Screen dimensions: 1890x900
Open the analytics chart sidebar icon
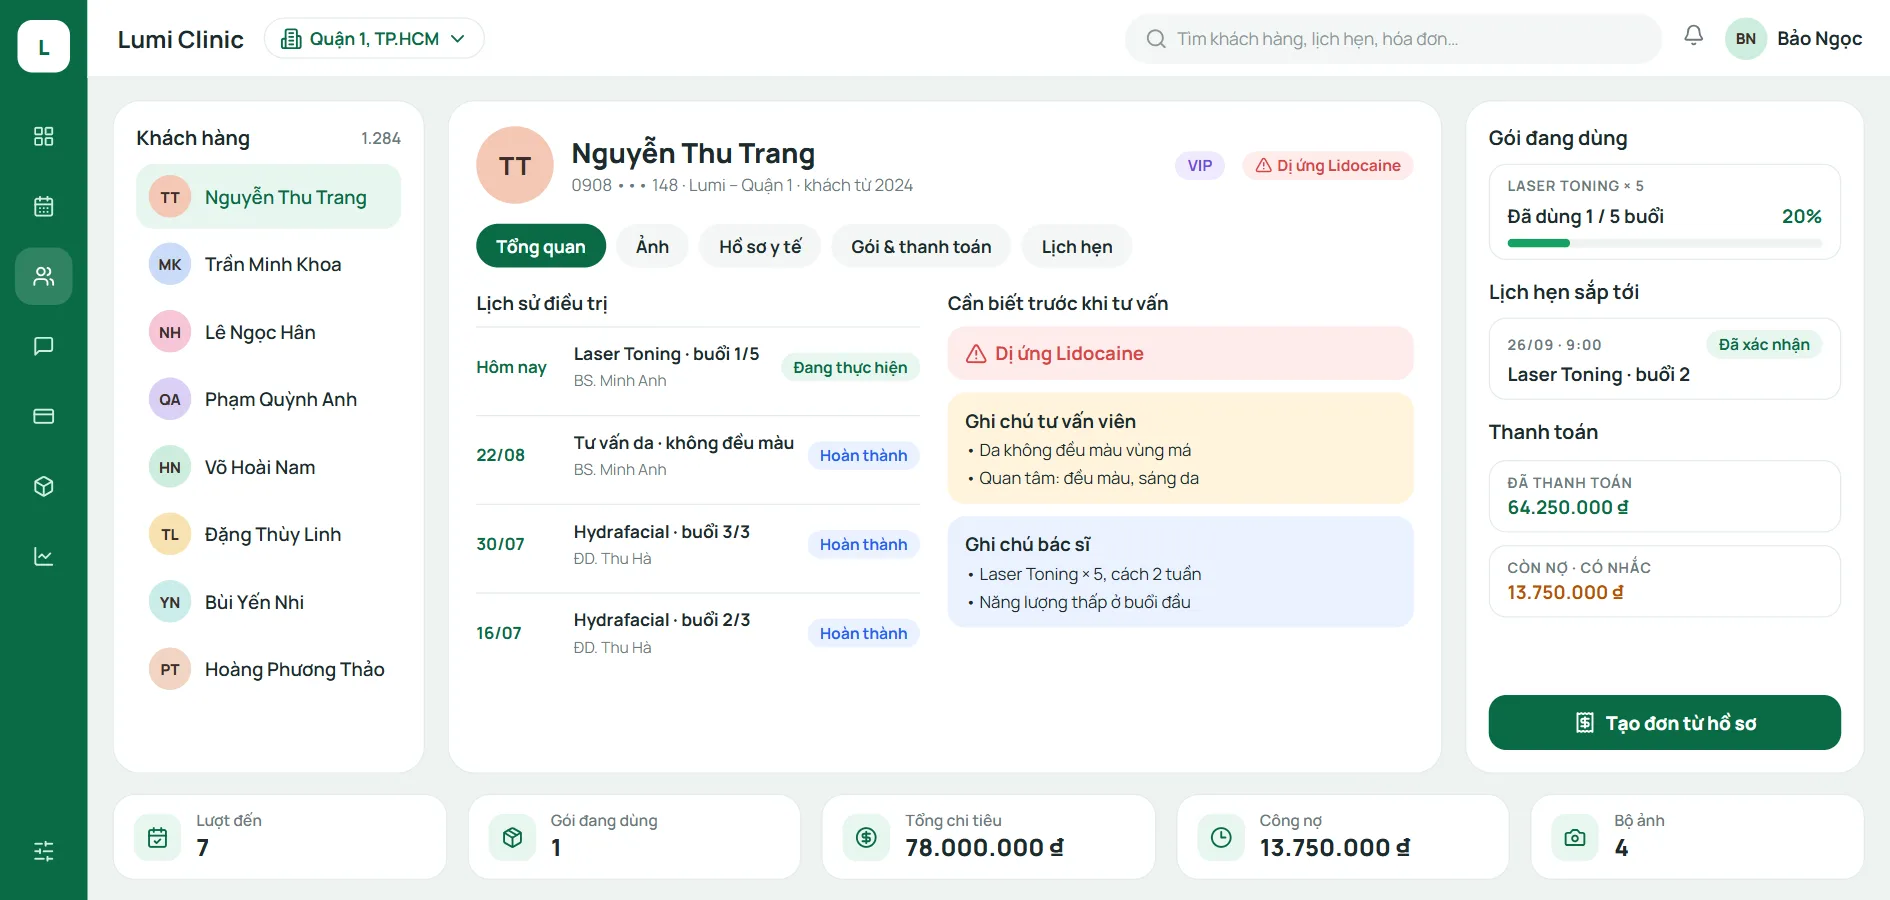pos(43,556)
